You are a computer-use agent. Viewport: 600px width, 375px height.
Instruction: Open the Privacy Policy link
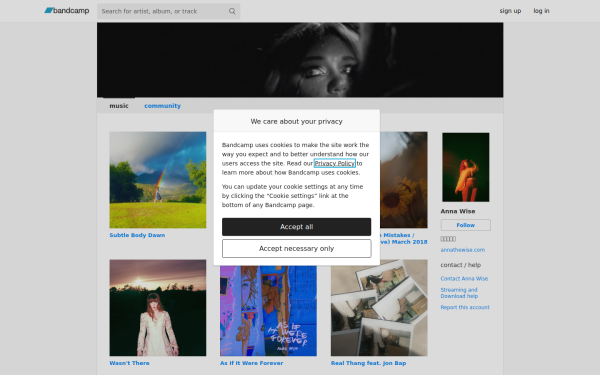[x=334, y=163]
